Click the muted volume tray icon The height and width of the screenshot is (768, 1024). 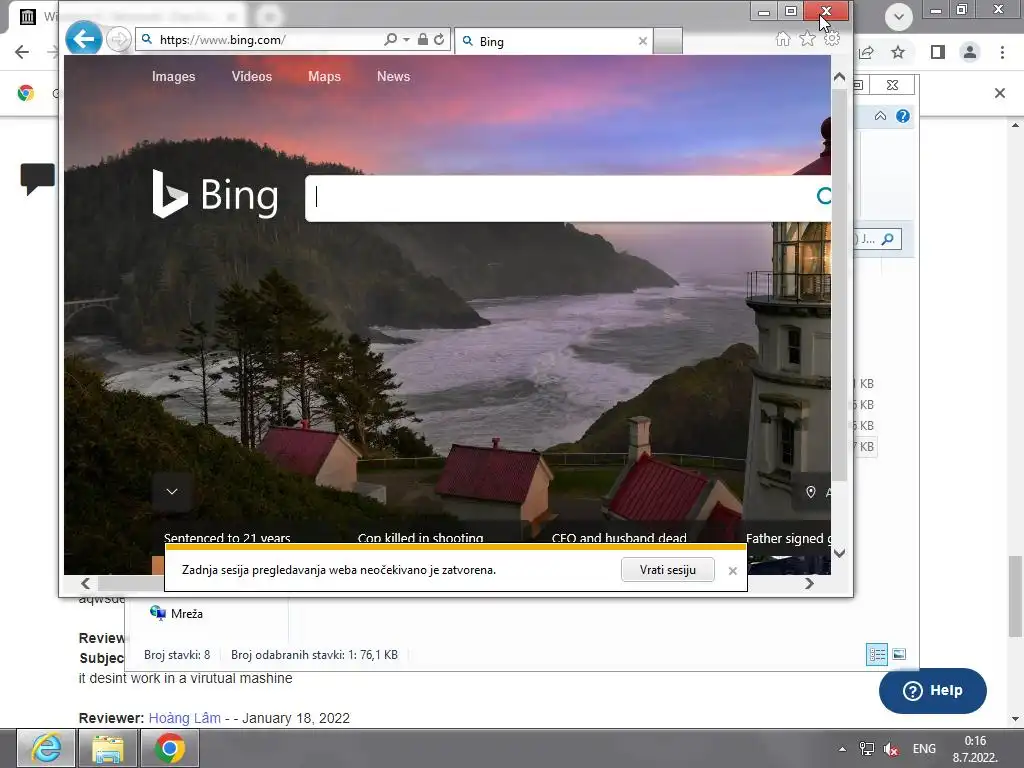[x=891, y=749]
